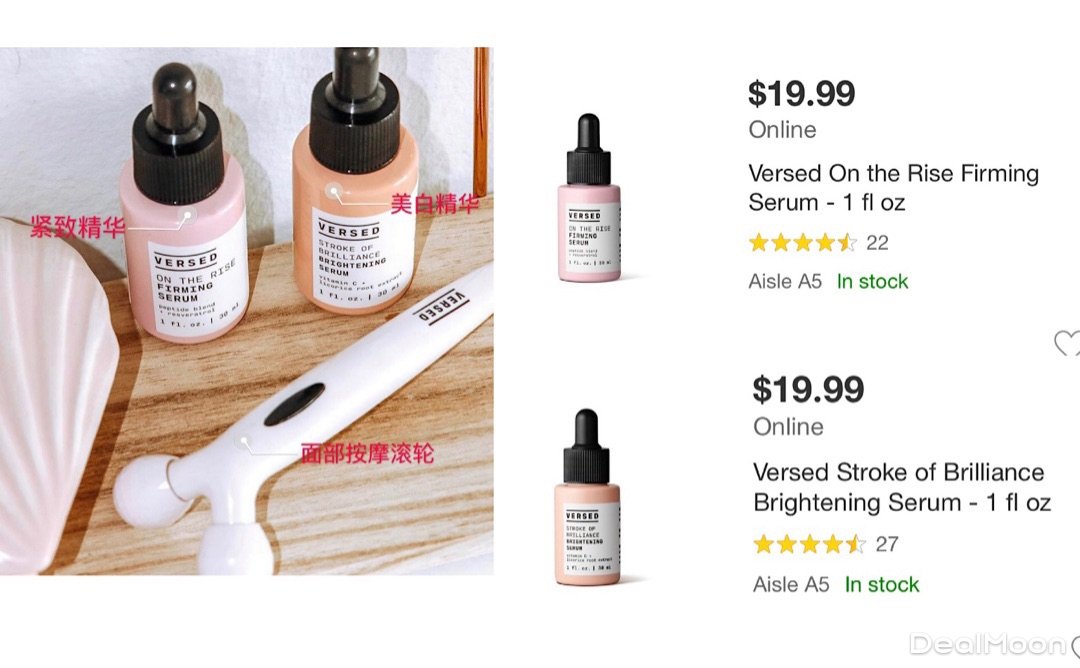1080x668 pixels.
Task: Click the 27 review count
Action: pos(886,544)
